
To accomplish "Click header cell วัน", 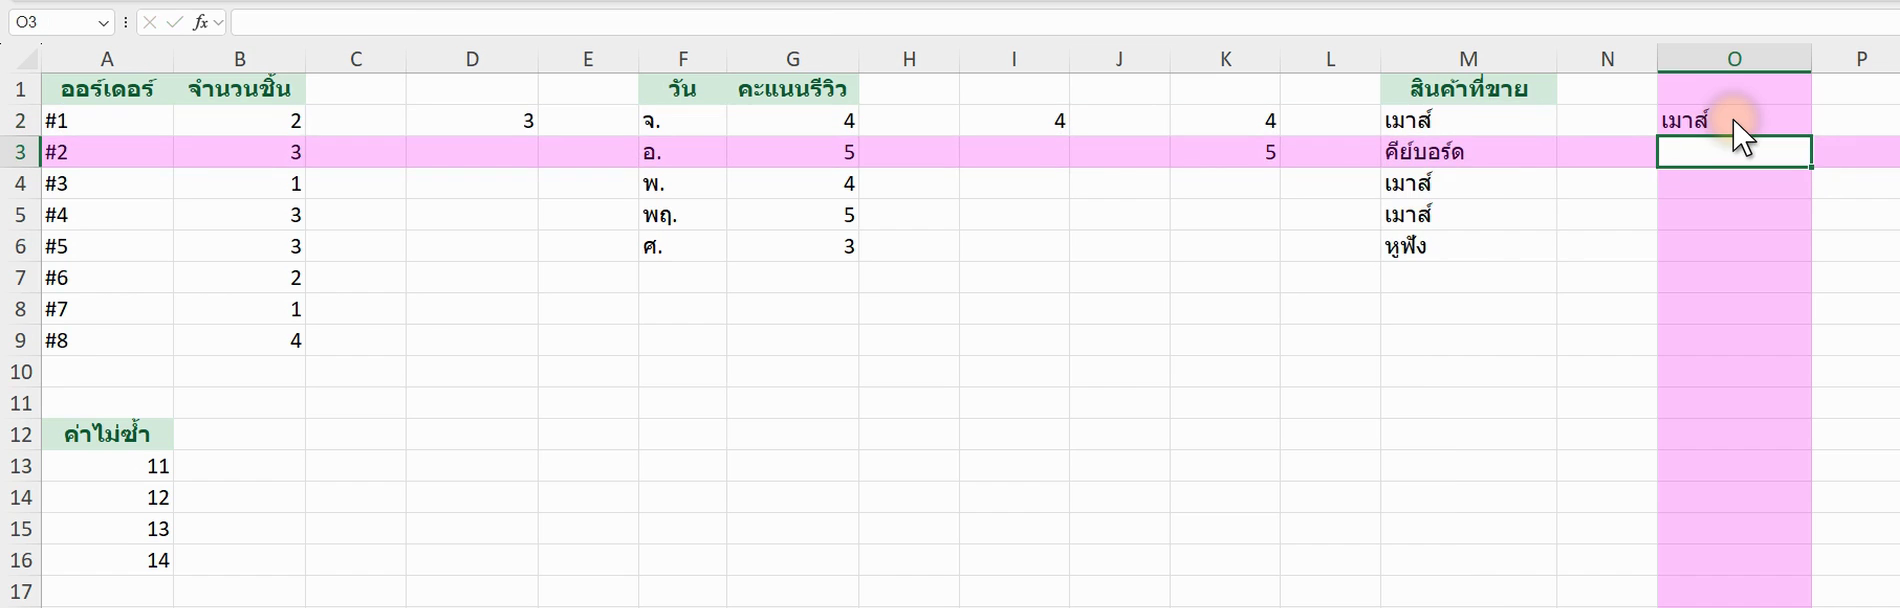I will click(x=683, y=89).
